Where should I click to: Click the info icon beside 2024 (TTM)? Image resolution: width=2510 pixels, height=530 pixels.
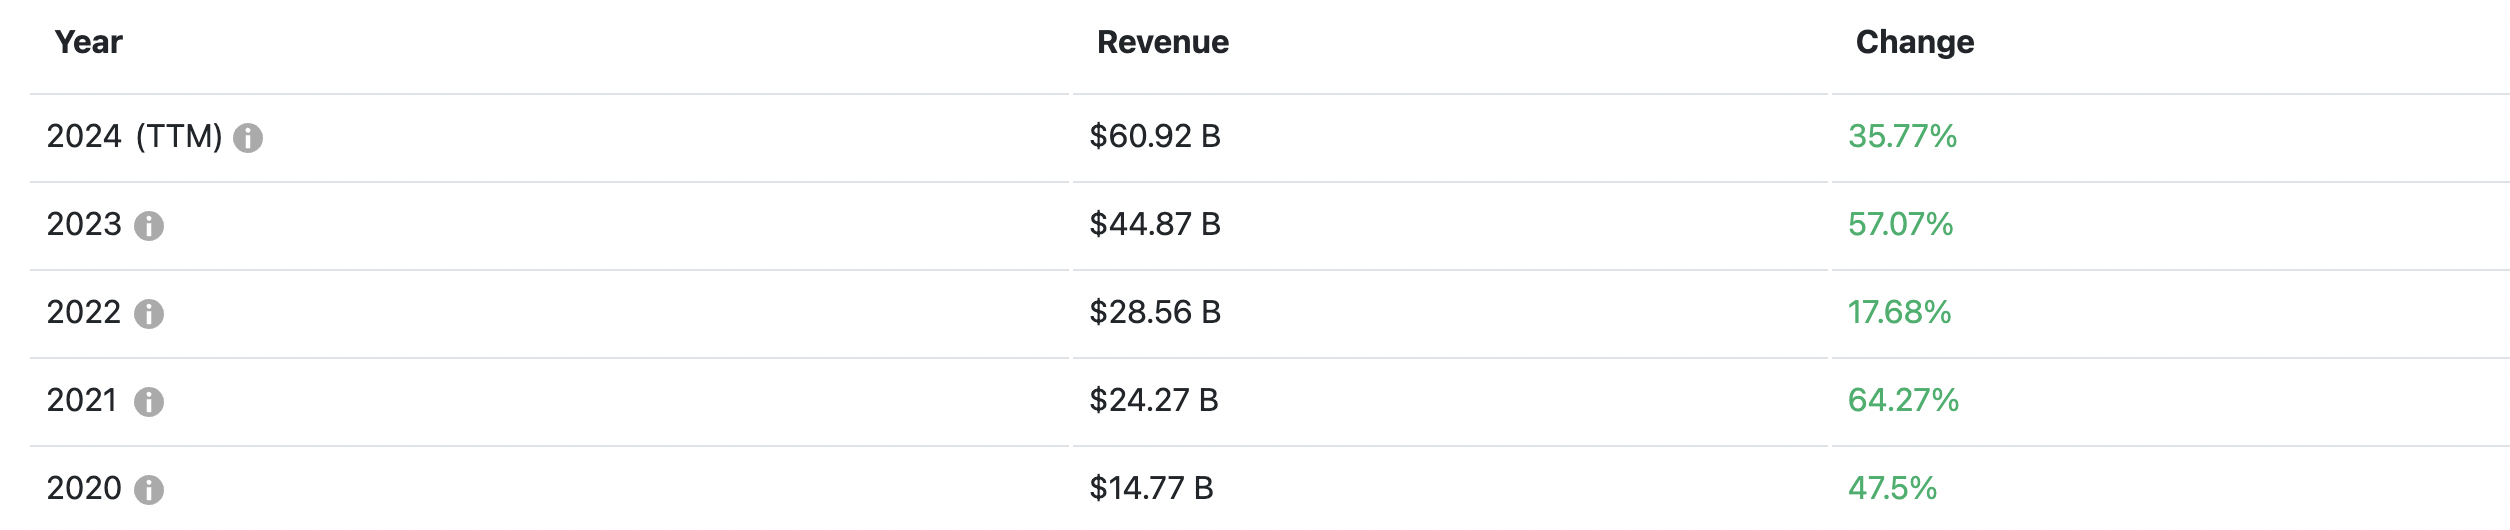(248, 138)
